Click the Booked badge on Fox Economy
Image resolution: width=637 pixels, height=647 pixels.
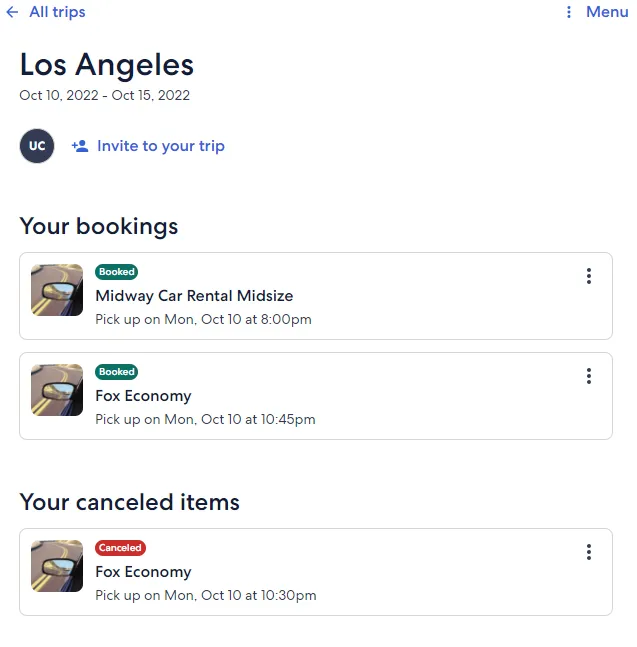click(x=117, y=372)
